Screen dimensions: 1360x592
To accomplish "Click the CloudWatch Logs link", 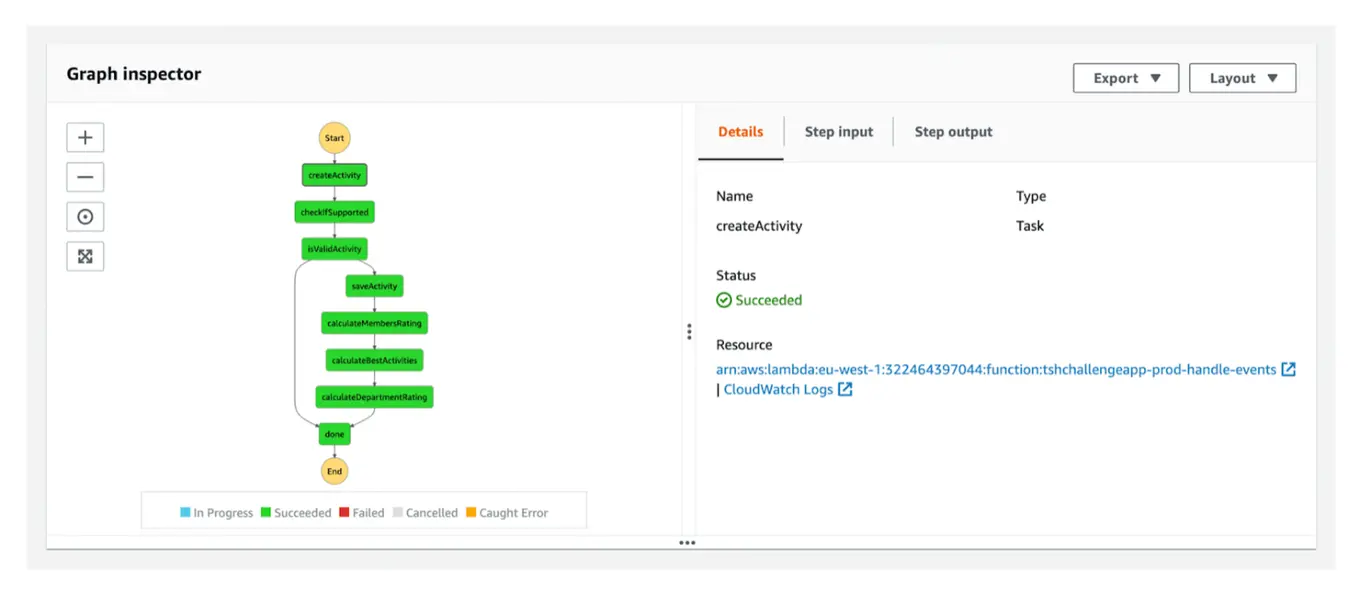I will point(784,389).
